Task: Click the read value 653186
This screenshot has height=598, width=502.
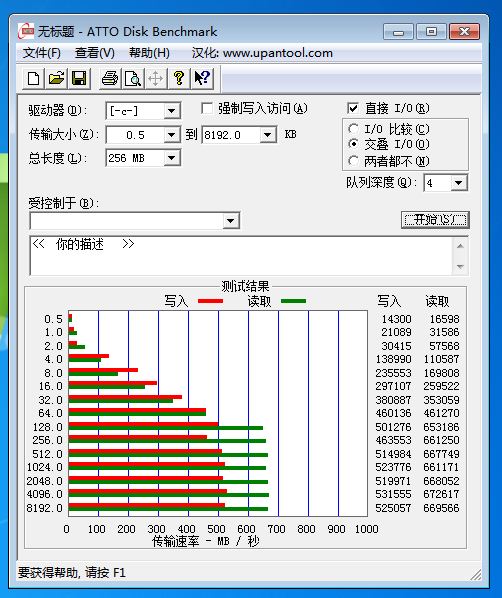Action: (441, 427)
